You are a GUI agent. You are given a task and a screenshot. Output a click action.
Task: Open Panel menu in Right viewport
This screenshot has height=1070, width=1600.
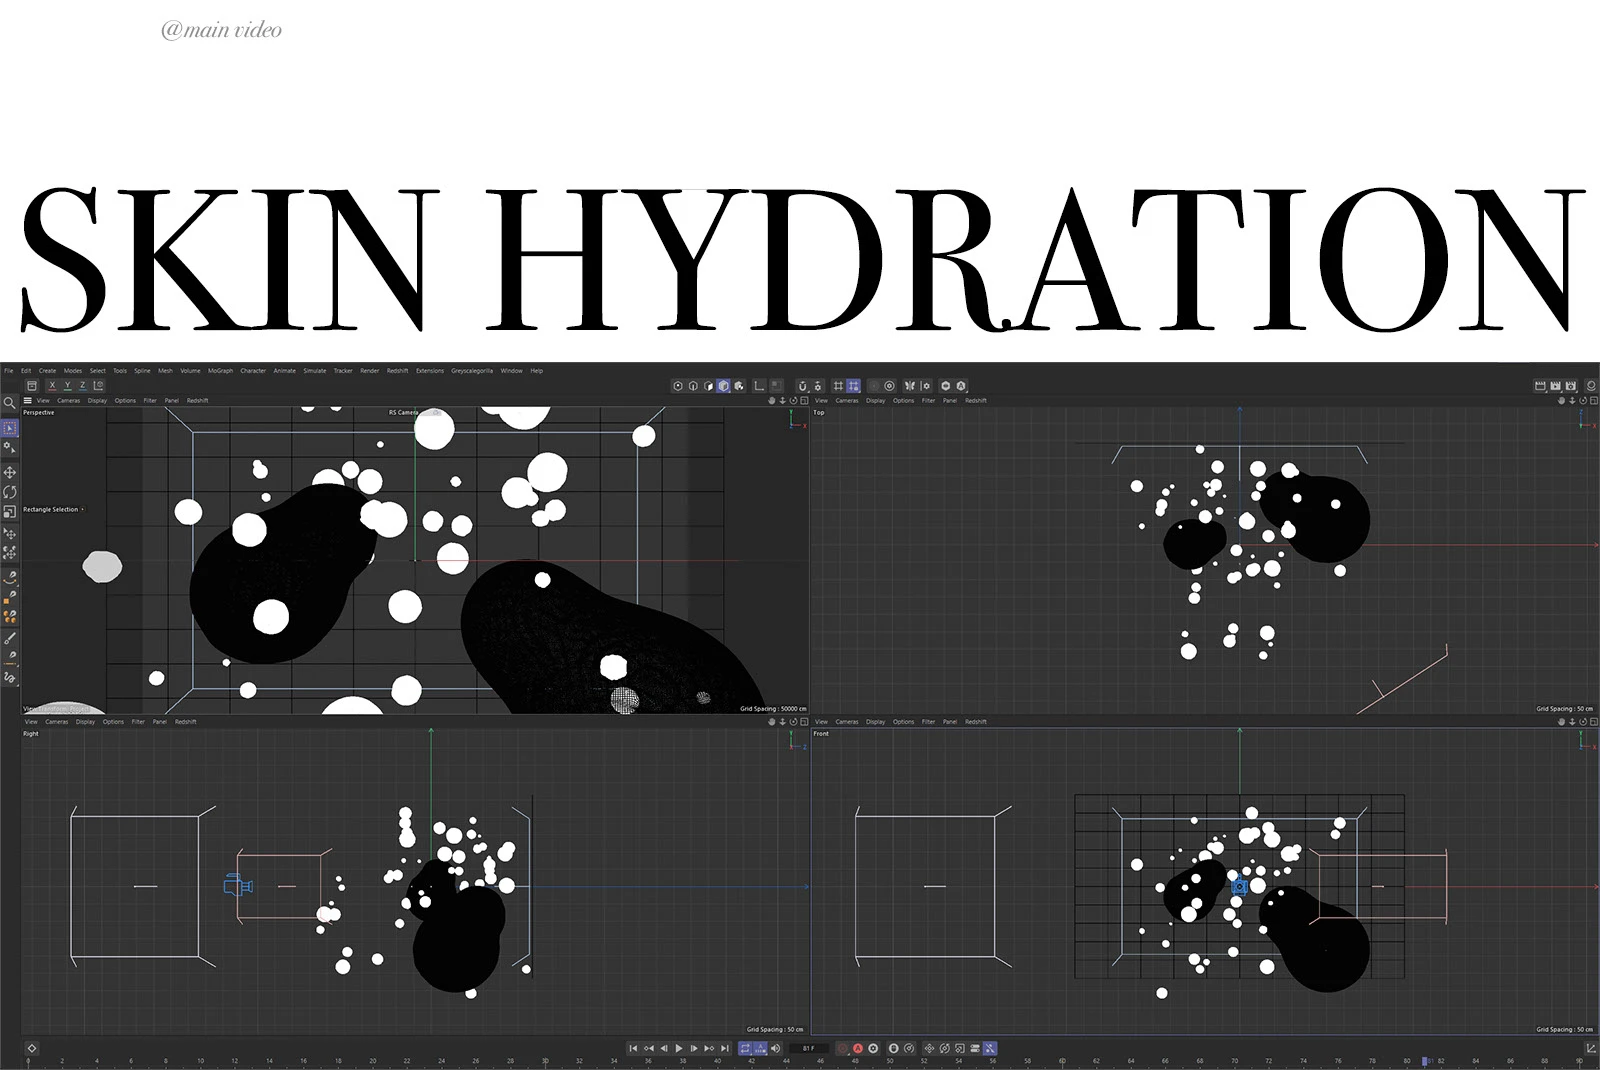pyautogui.click(x=160, y=721)
